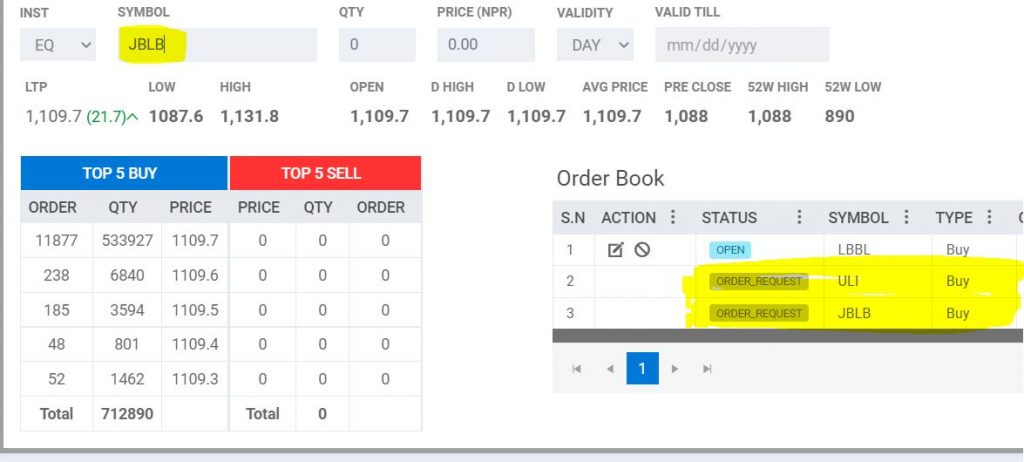Image resolution: width=1024 pixels, height=462 pixels.
Task: Click the QTY input field
Action: coord(377,45)
